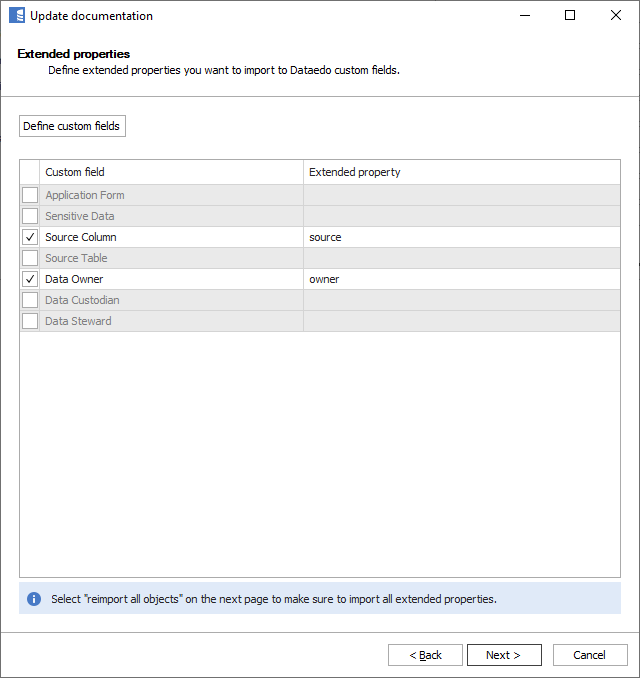Image resolution: width=640 pixels, height=678 pixels.
Task: Edit the 'owner' extended property cell
Action: tap(460, 279)
